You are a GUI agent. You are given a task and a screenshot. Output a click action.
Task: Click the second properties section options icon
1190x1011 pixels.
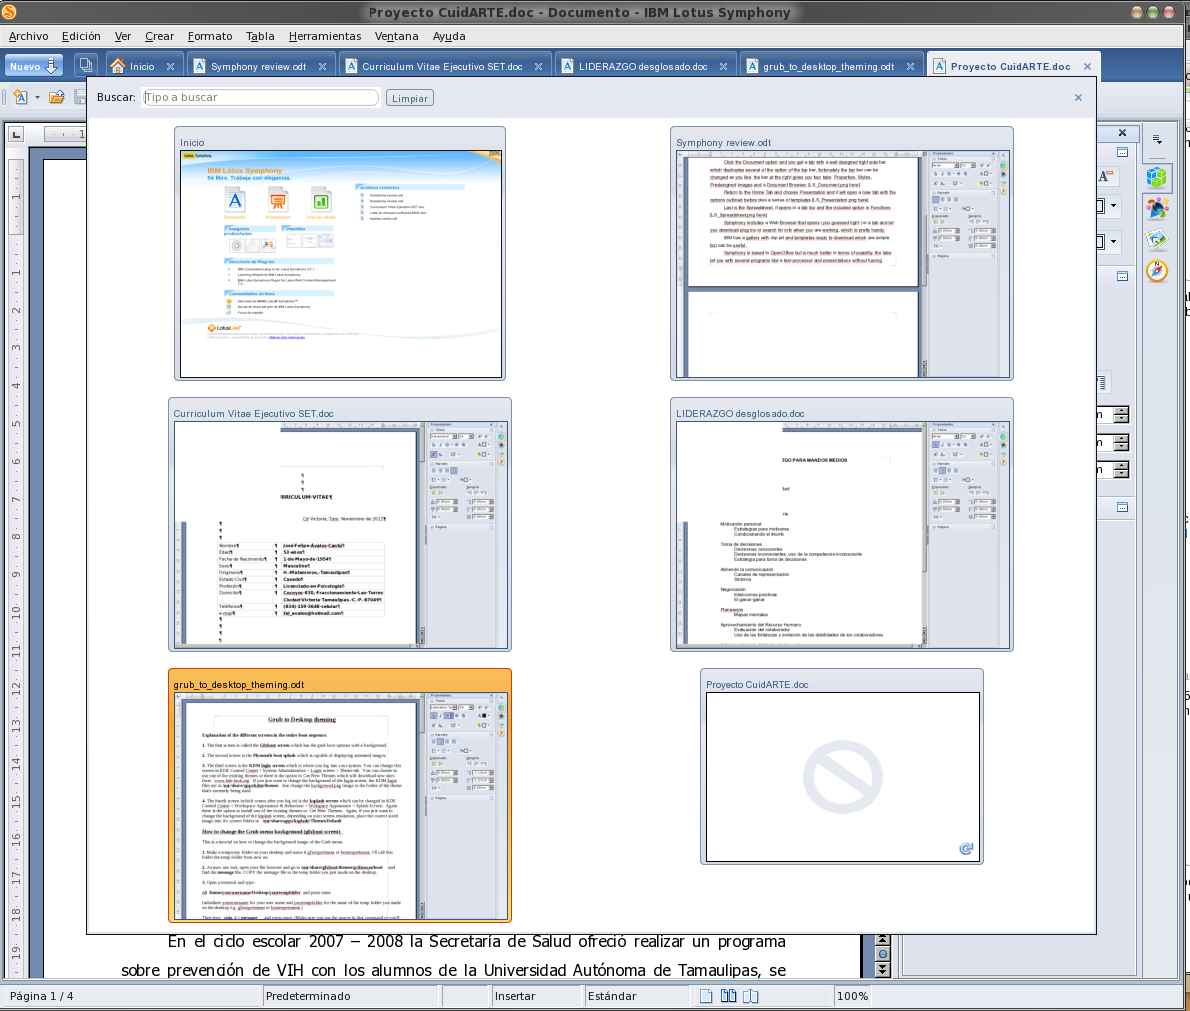click(x=1122, y=276)
